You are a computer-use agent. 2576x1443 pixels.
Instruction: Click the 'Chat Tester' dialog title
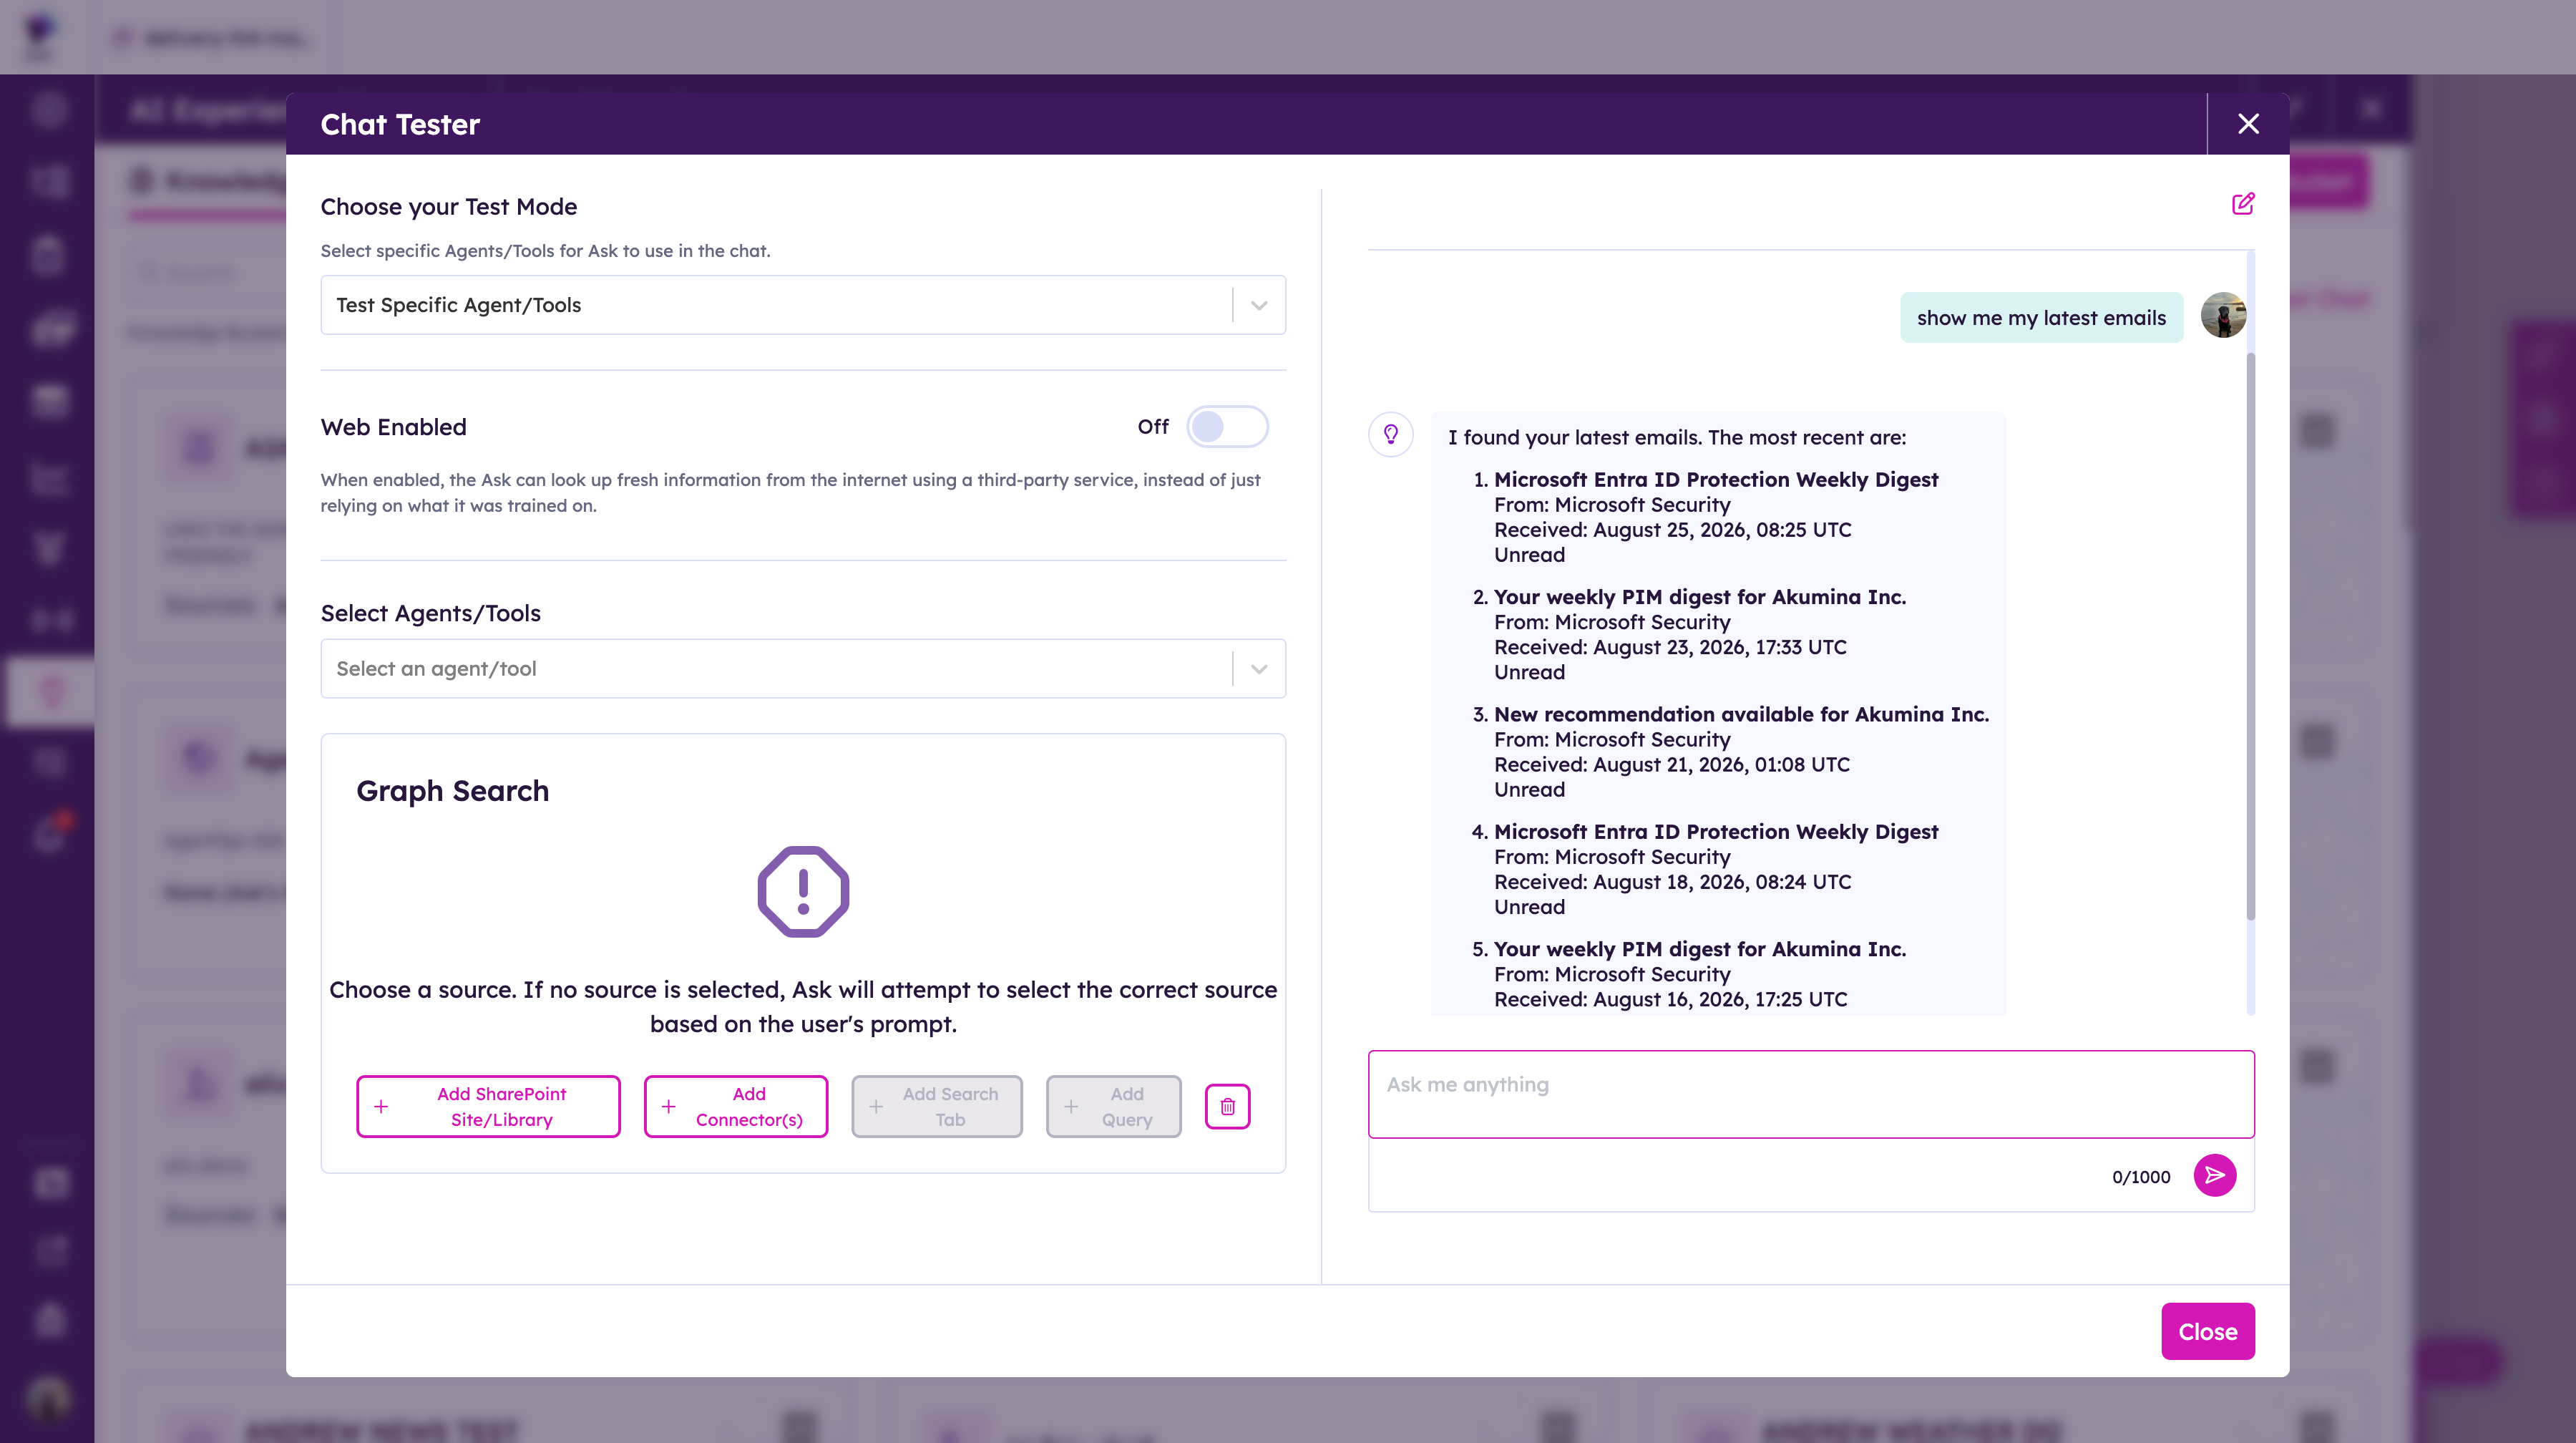click(x=400, y=125)
